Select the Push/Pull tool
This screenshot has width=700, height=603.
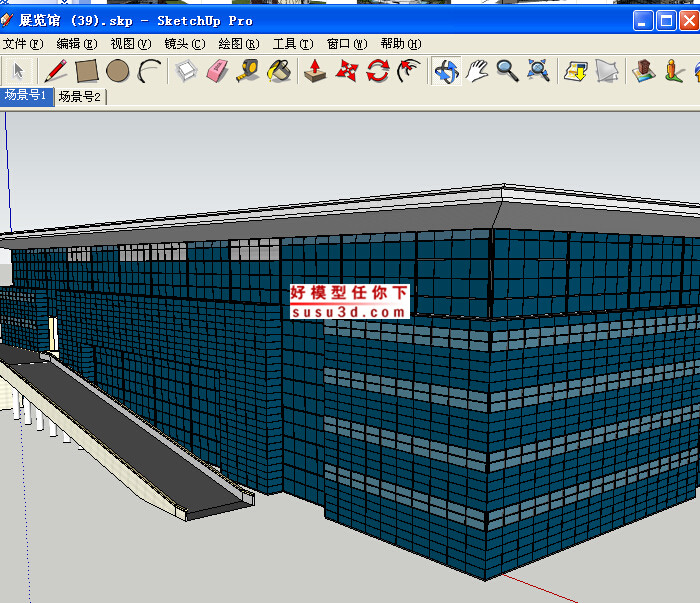(x=315, y=71)
